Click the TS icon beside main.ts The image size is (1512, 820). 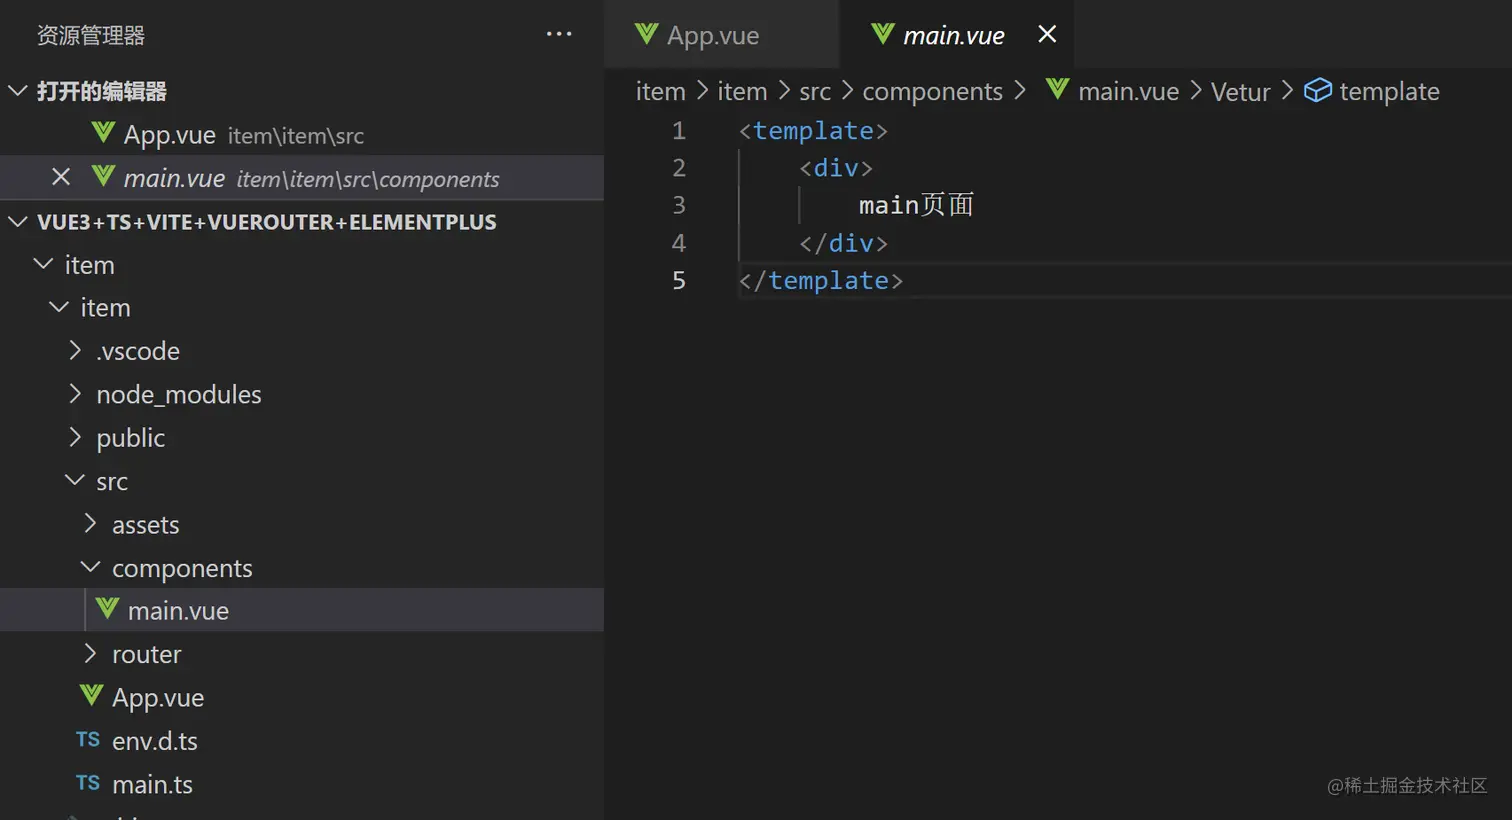point(88,784)
